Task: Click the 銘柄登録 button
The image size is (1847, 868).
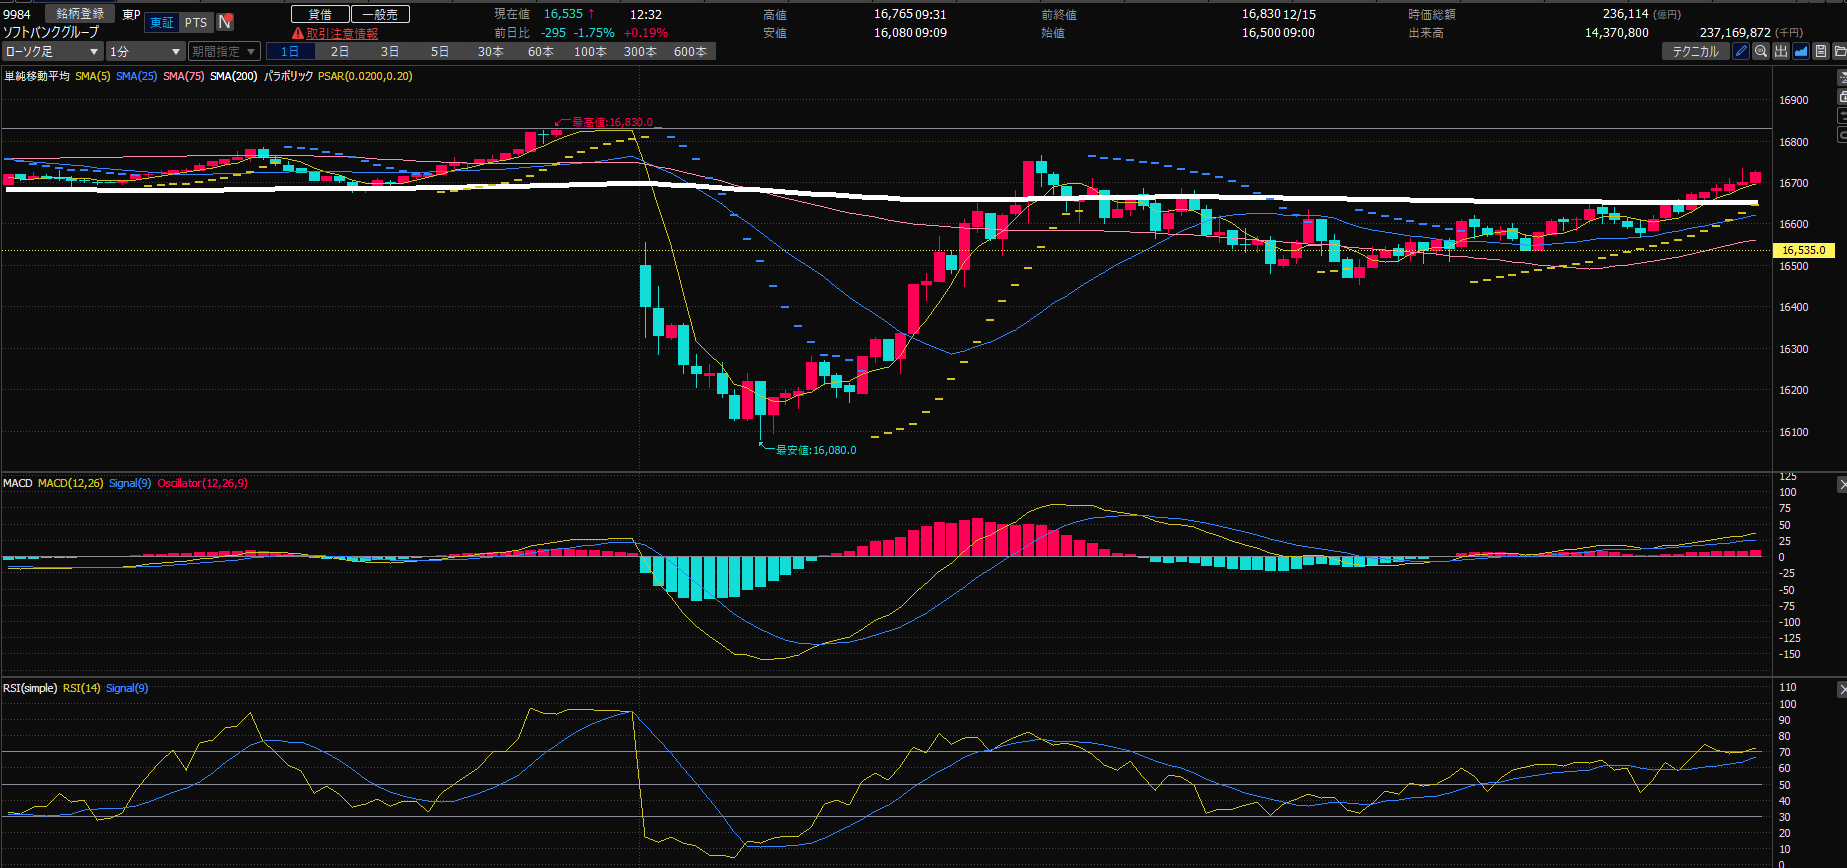Action: (x=80, y=13)
